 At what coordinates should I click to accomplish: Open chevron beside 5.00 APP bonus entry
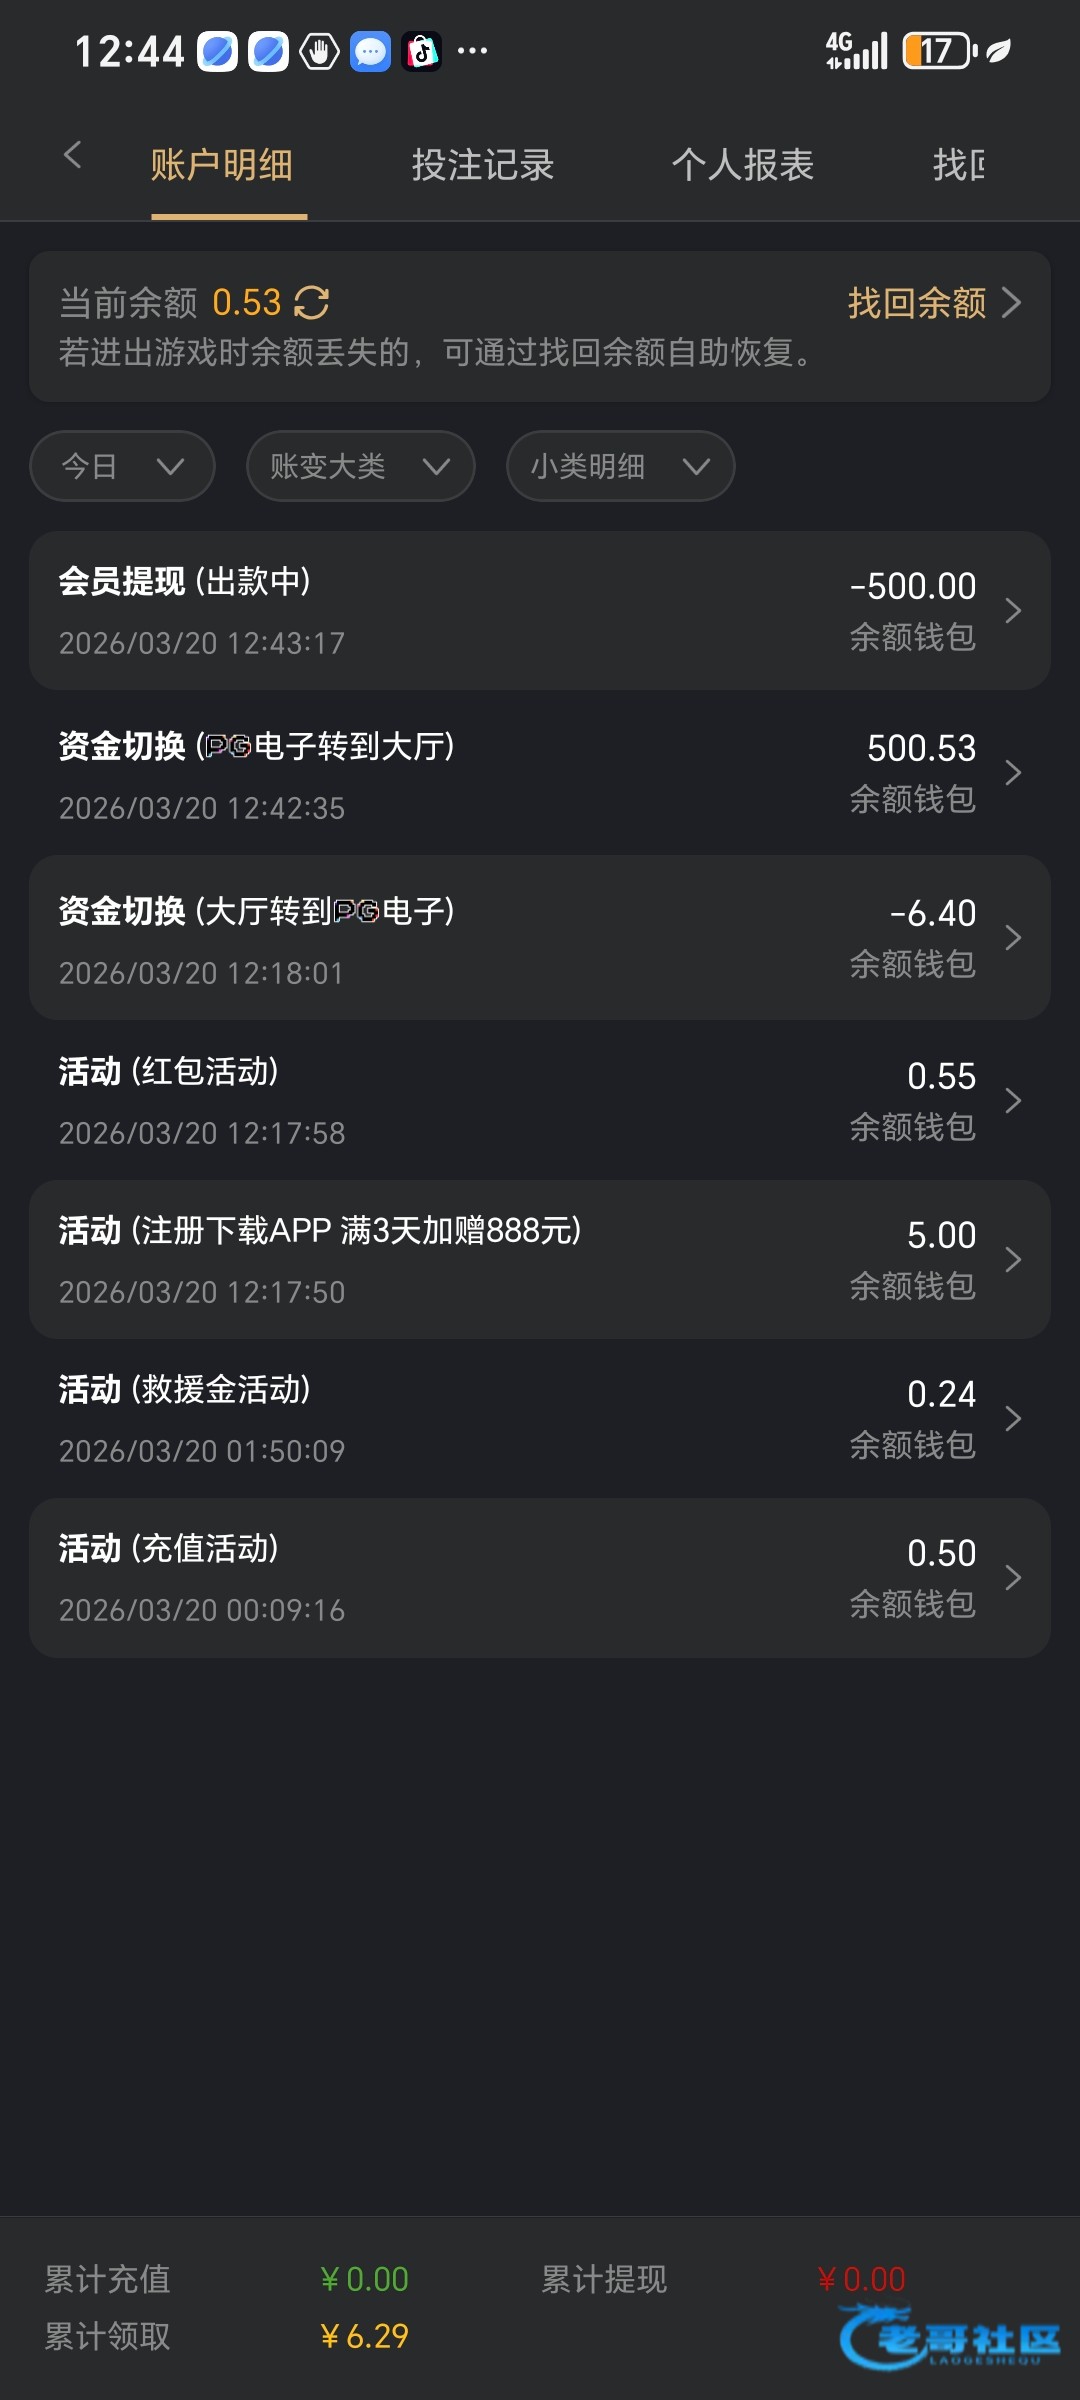pos(1012,1260)
